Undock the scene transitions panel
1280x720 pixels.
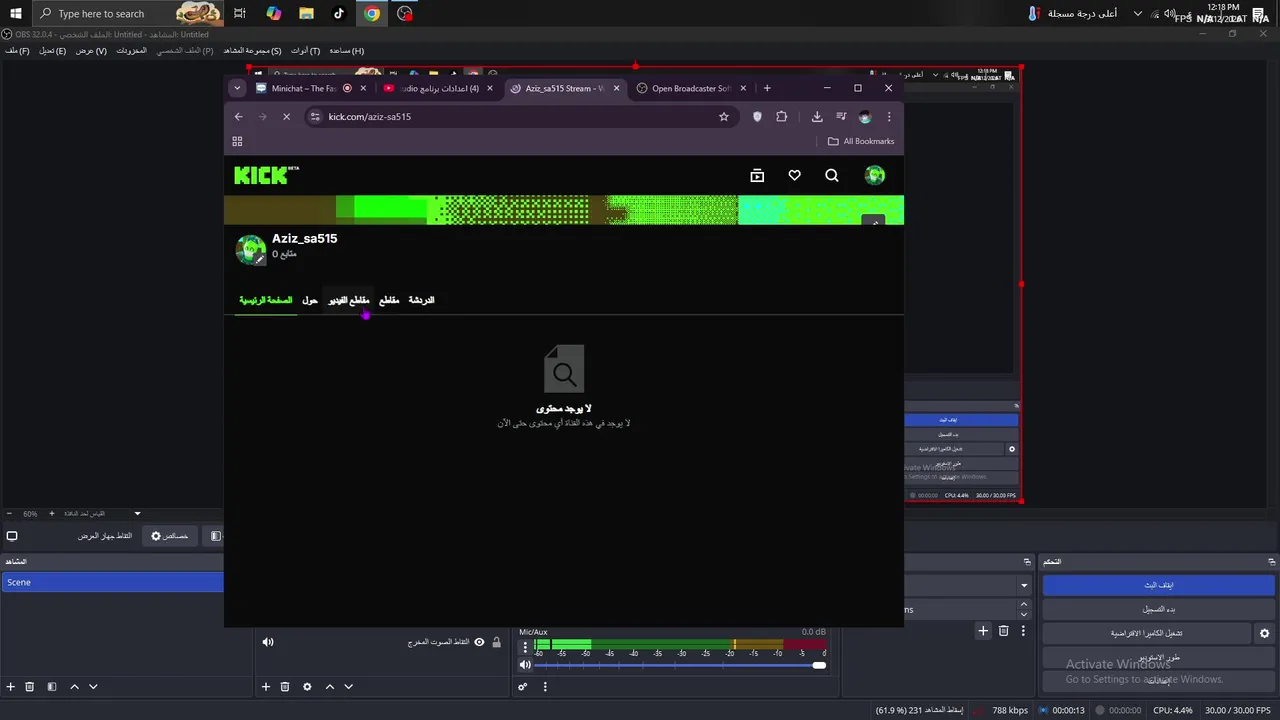1027,562
